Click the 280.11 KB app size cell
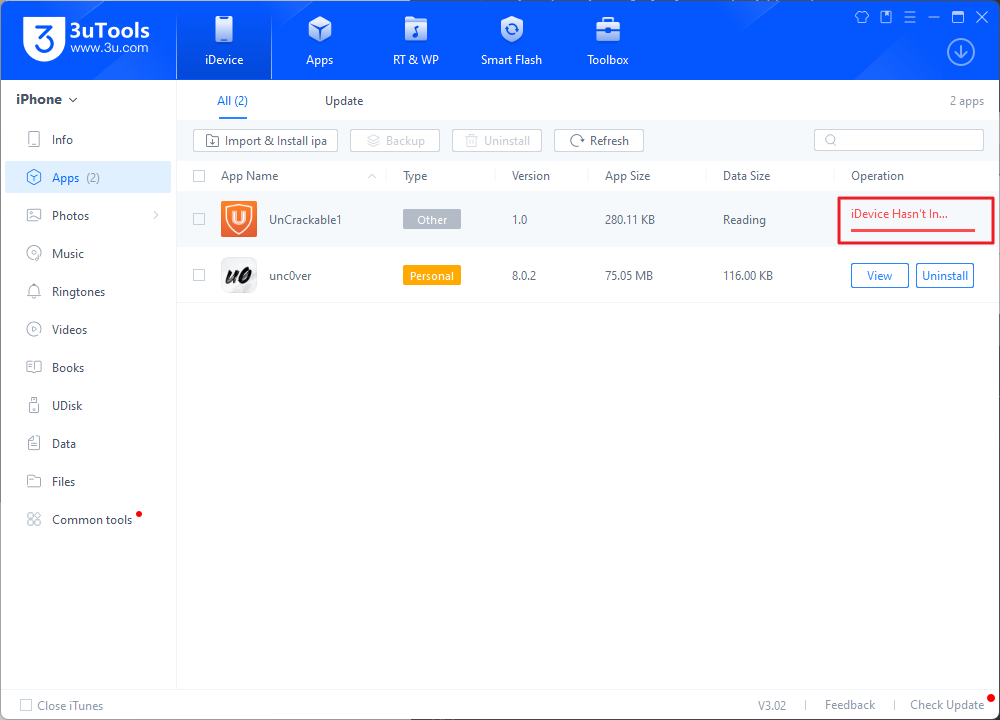Image resolution: width=1000 pixels, height=720 pixels. tap(630, 219)
